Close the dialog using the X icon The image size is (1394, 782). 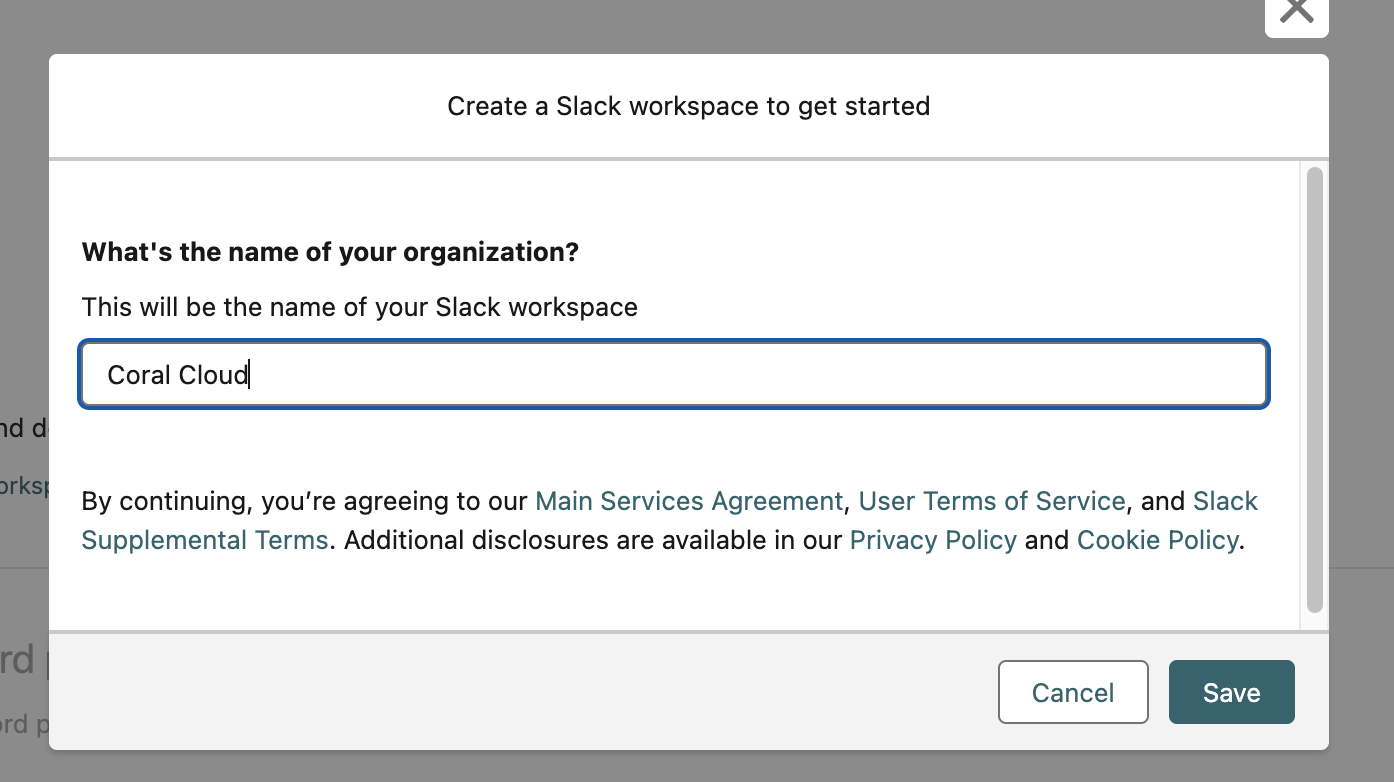(1296, 12)
